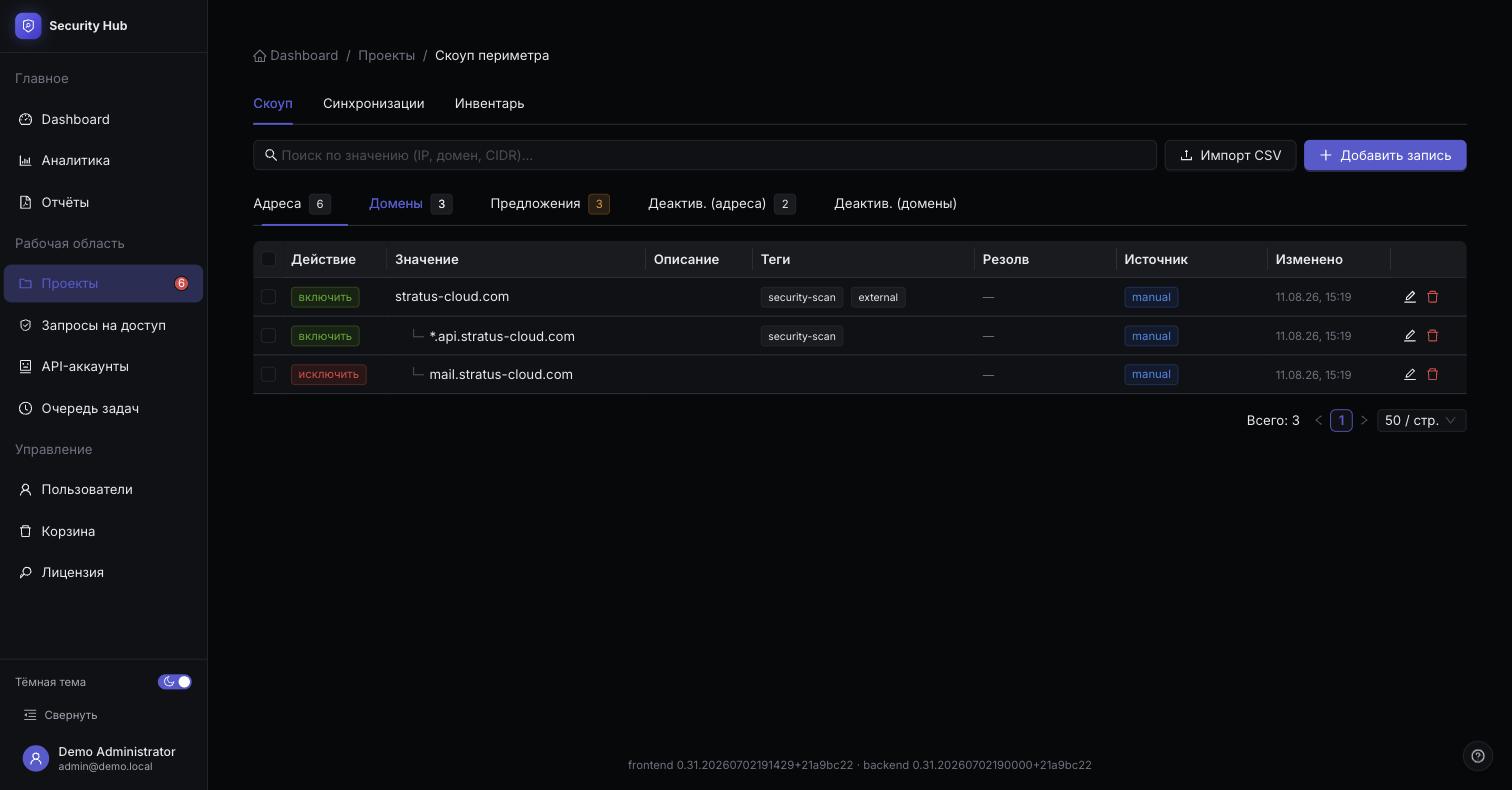Check the mail.stratus-cloud.com row checkbox
The height and width of the screenshot is (790, 1512).
click(268, 374)
